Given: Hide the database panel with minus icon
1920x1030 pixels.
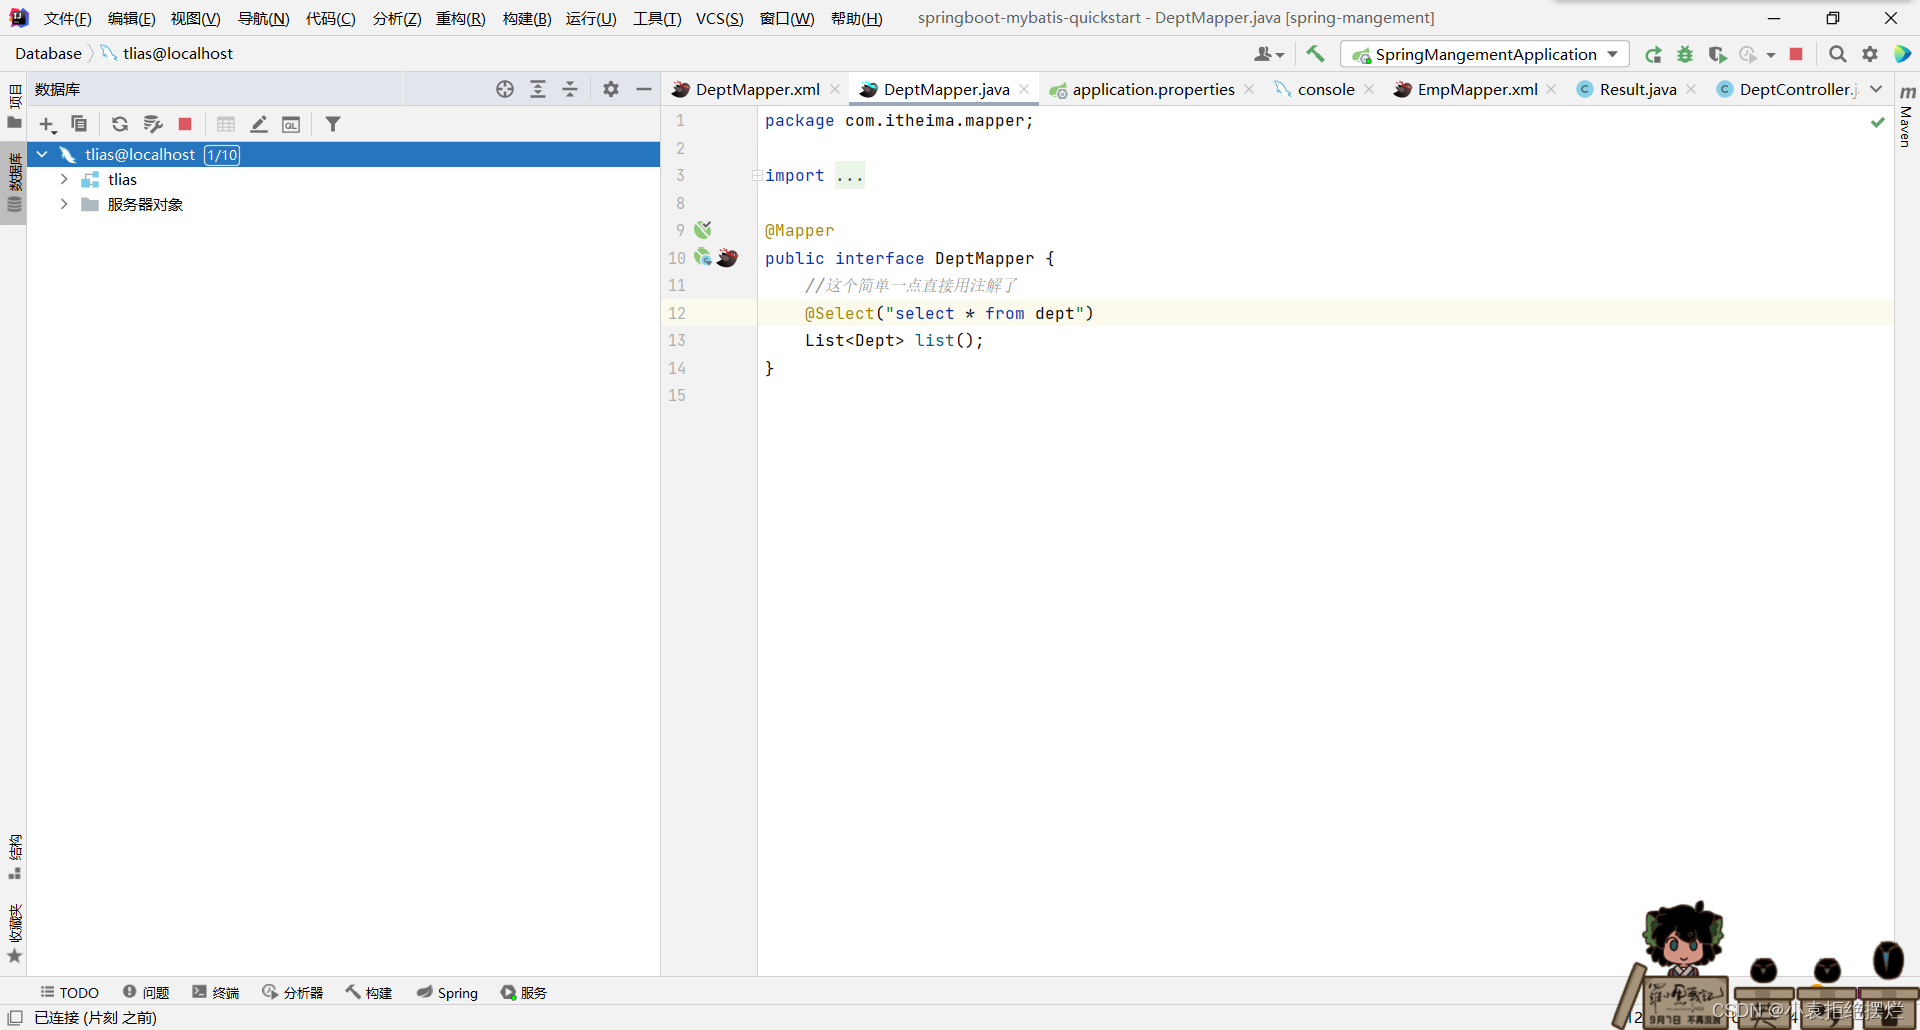Looking at the screenshot, I should [644, 89].
